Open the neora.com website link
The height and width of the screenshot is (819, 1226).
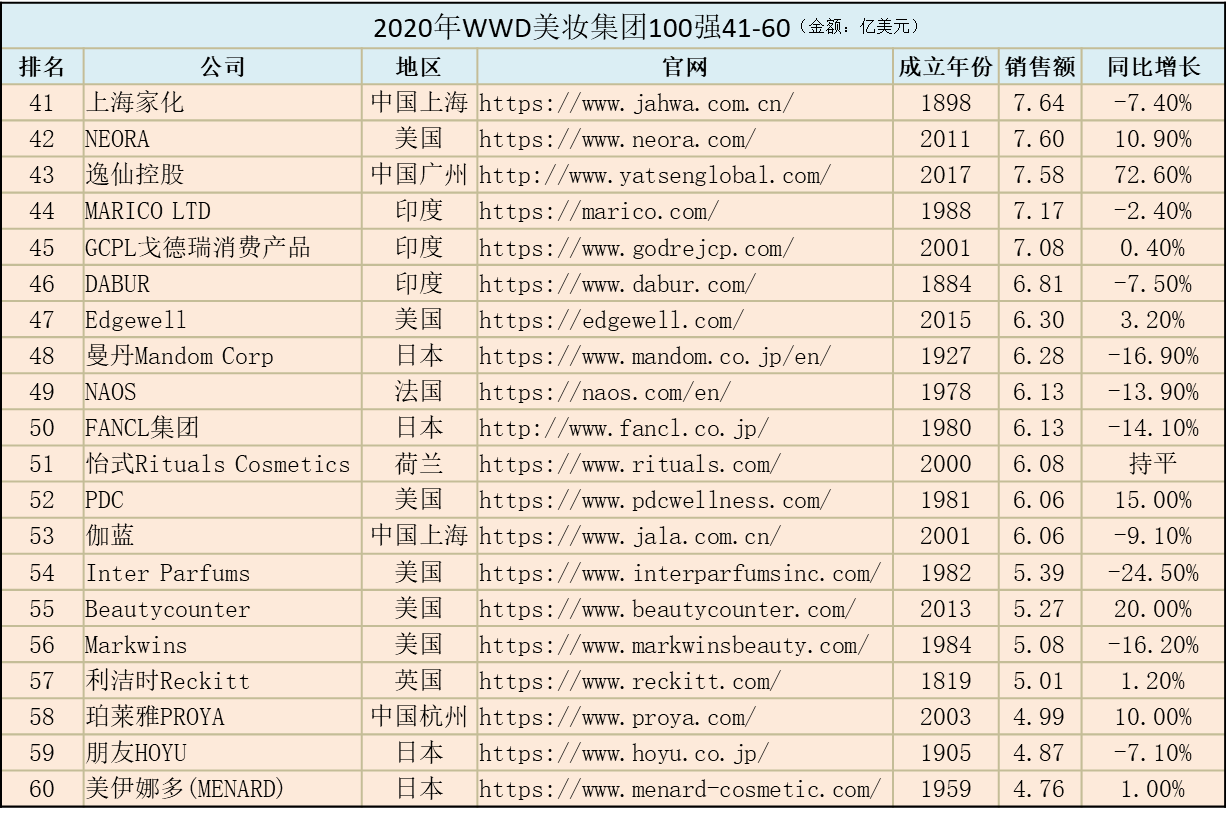coord(618,139)
